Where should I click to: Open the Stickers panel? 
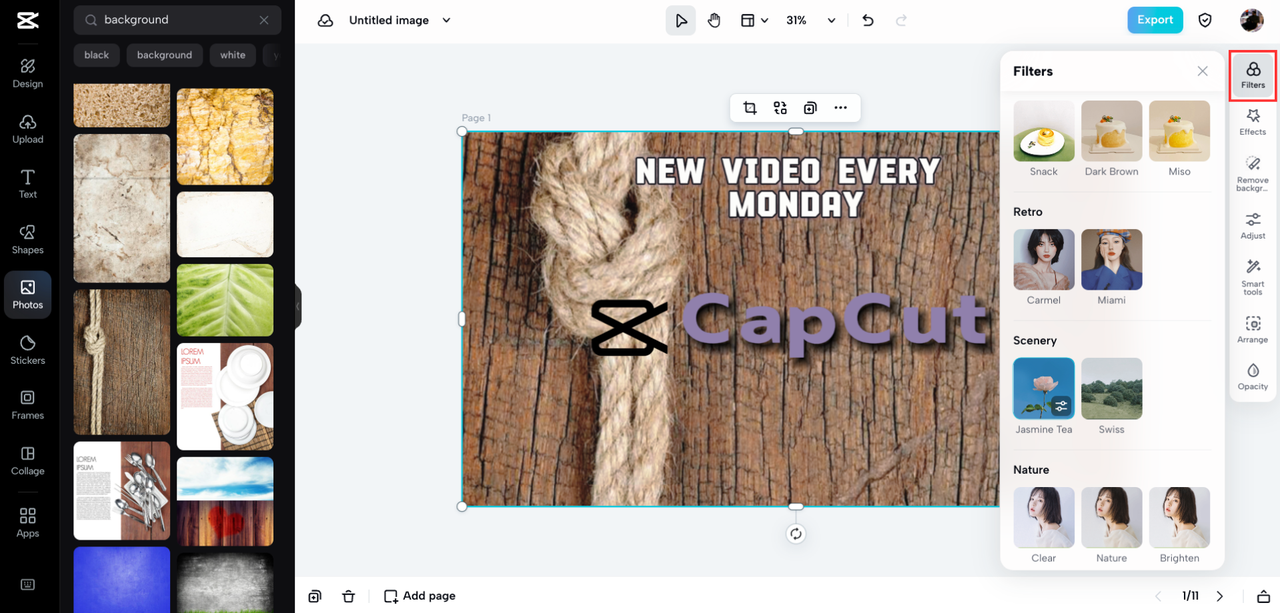click(x=28, y=350)
